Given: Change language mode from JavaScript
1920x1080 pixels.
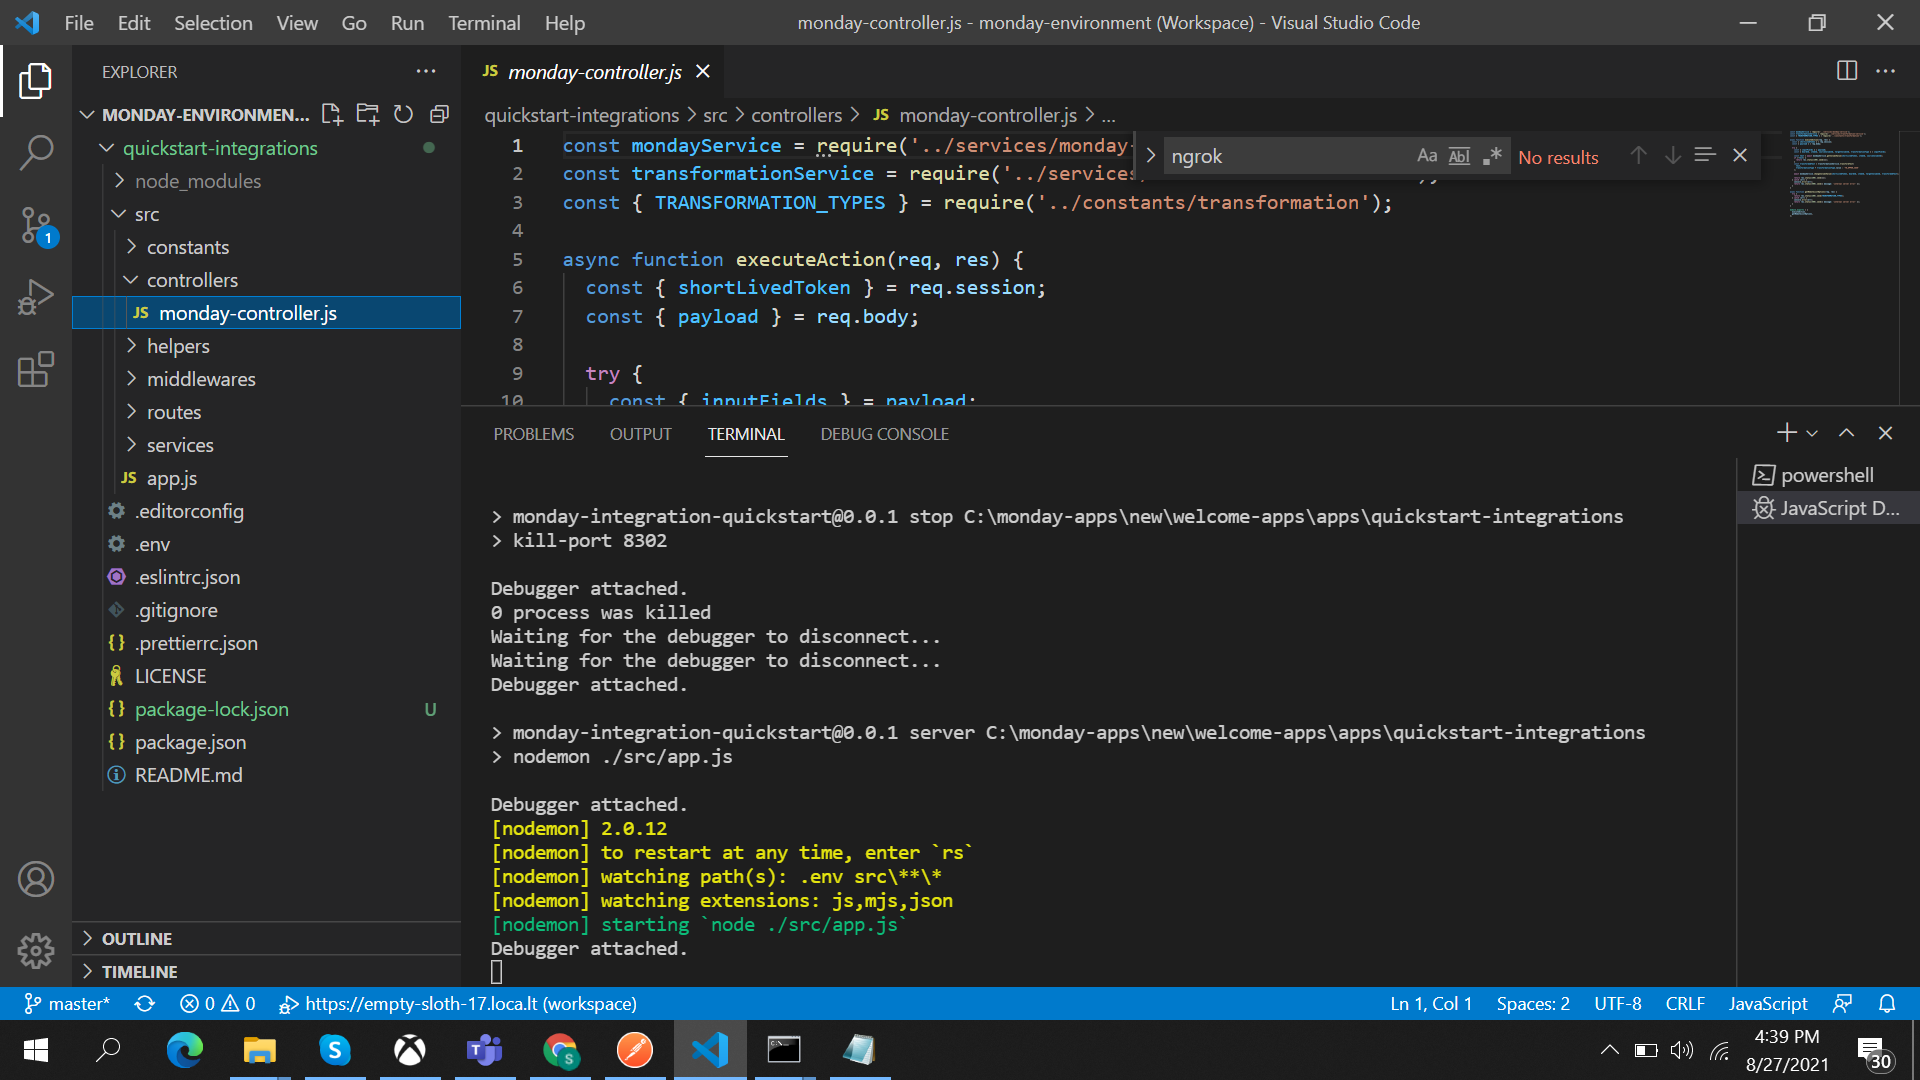Looking at the screenshot, I should 1767,1004.
